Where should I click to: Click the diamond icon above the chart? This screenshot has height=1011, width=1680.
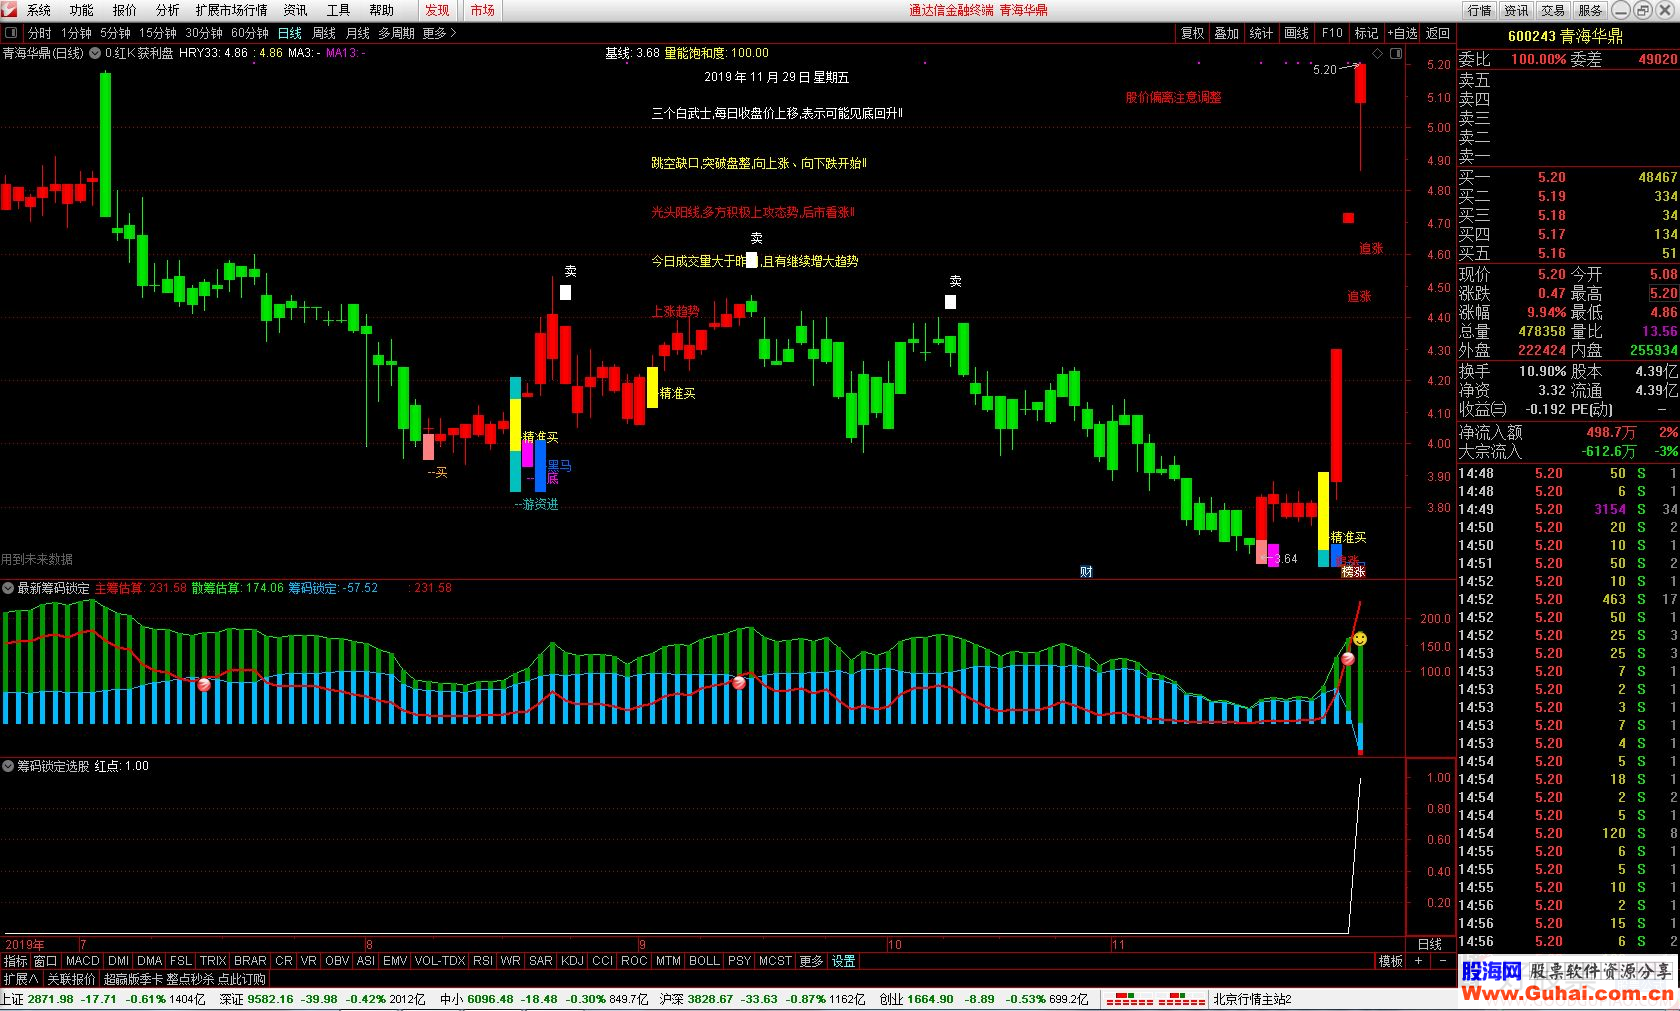point(1377,54)
